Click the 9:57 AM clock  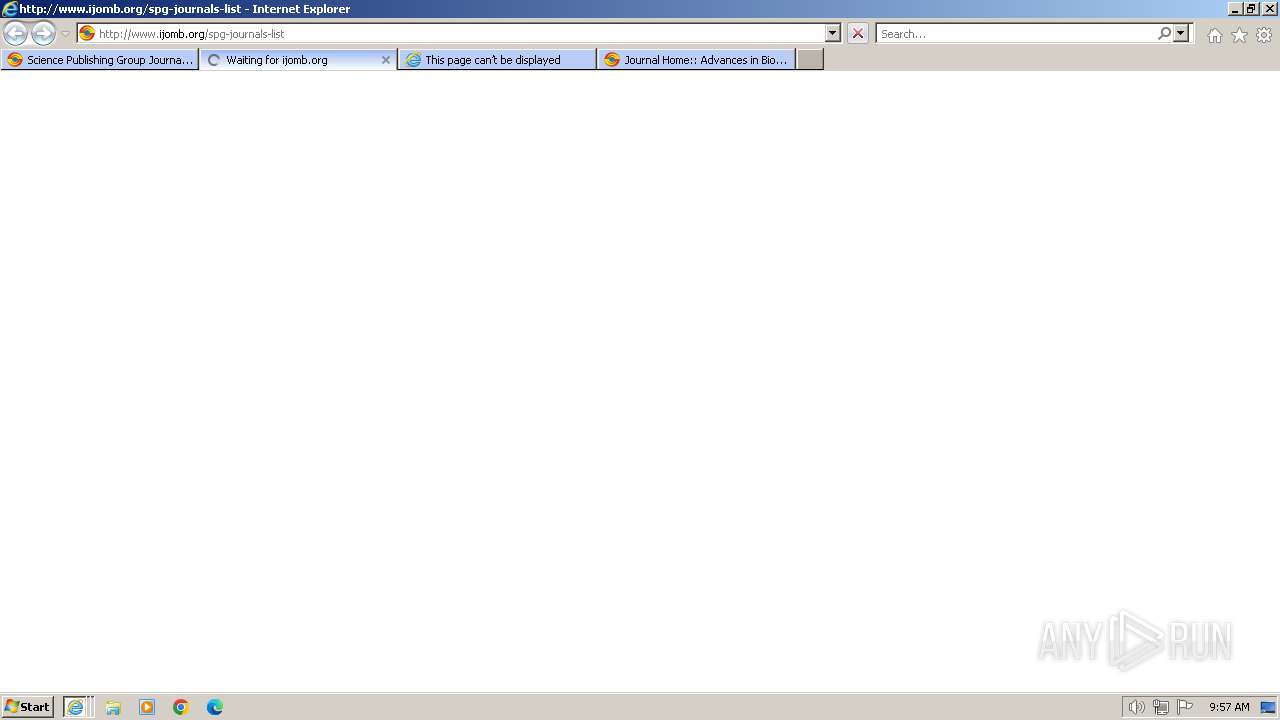1229,707
